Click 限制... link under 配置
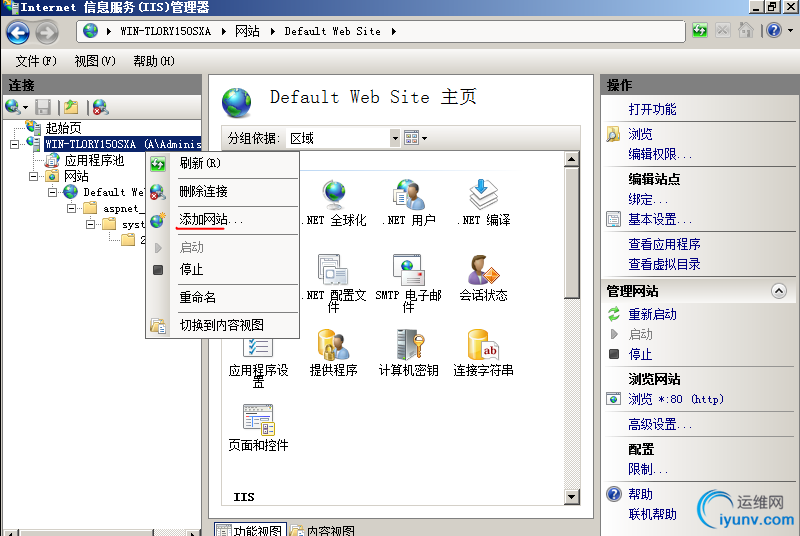 click(x=647, y=469)
